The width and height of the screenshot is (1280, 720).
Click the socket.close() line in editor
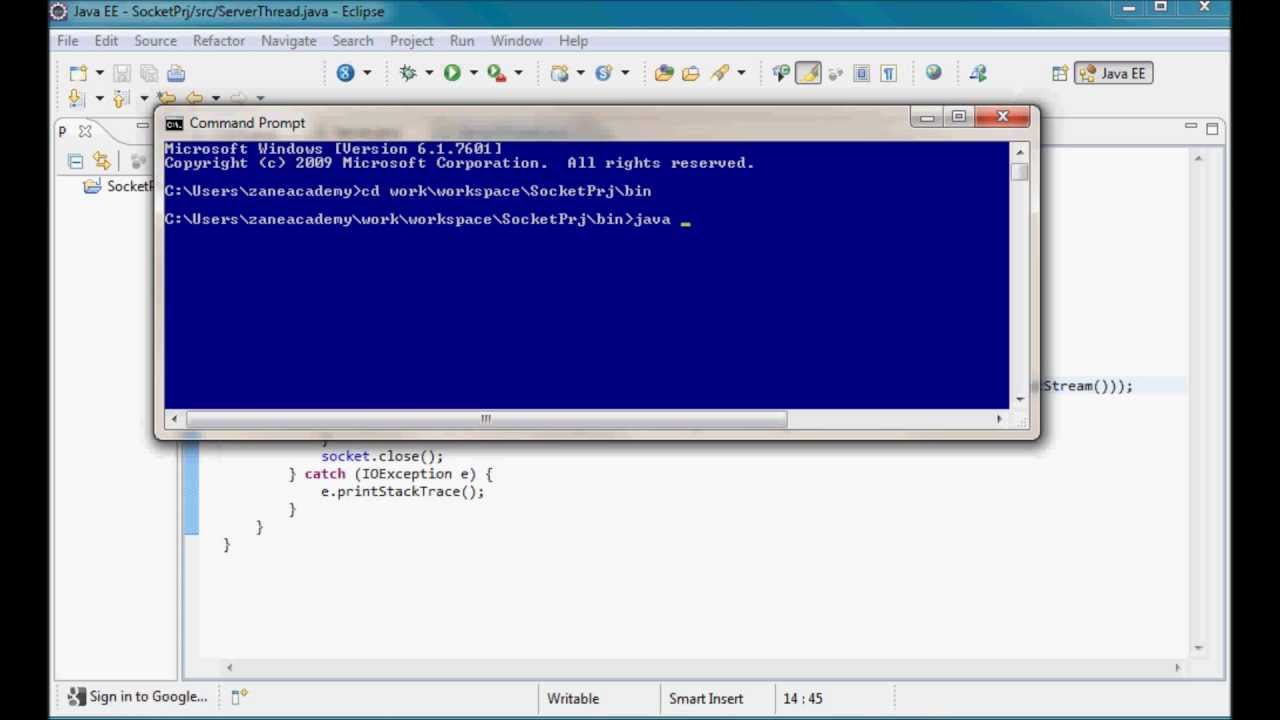click(x=382, y=456)
